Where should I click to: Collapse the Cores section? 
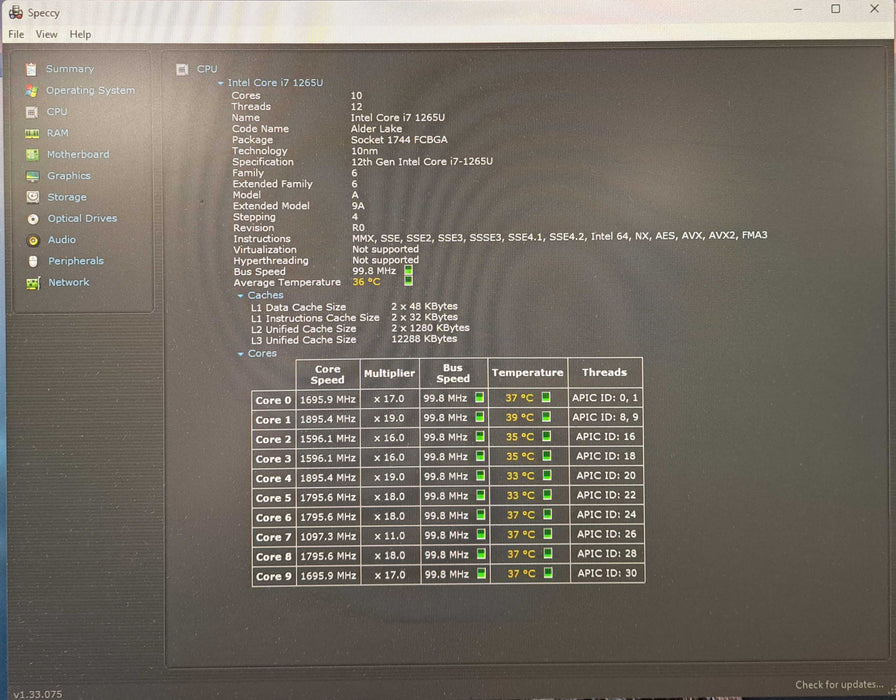[241, 354]
